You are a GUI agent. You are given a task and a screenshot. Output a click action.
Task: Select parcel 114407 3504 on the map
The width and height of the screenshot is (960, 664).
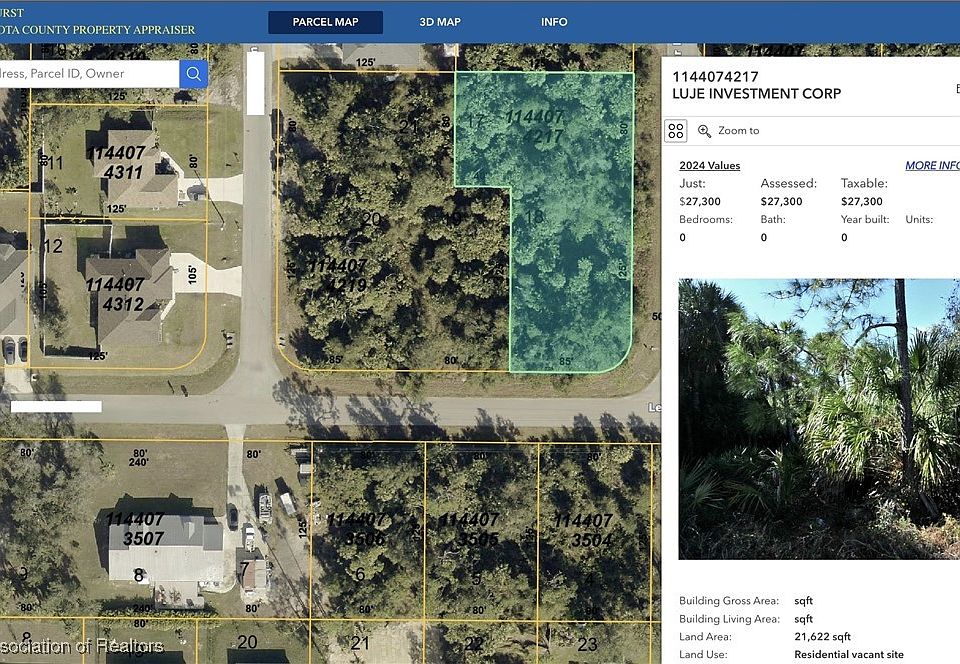click(x=583, y=530)
